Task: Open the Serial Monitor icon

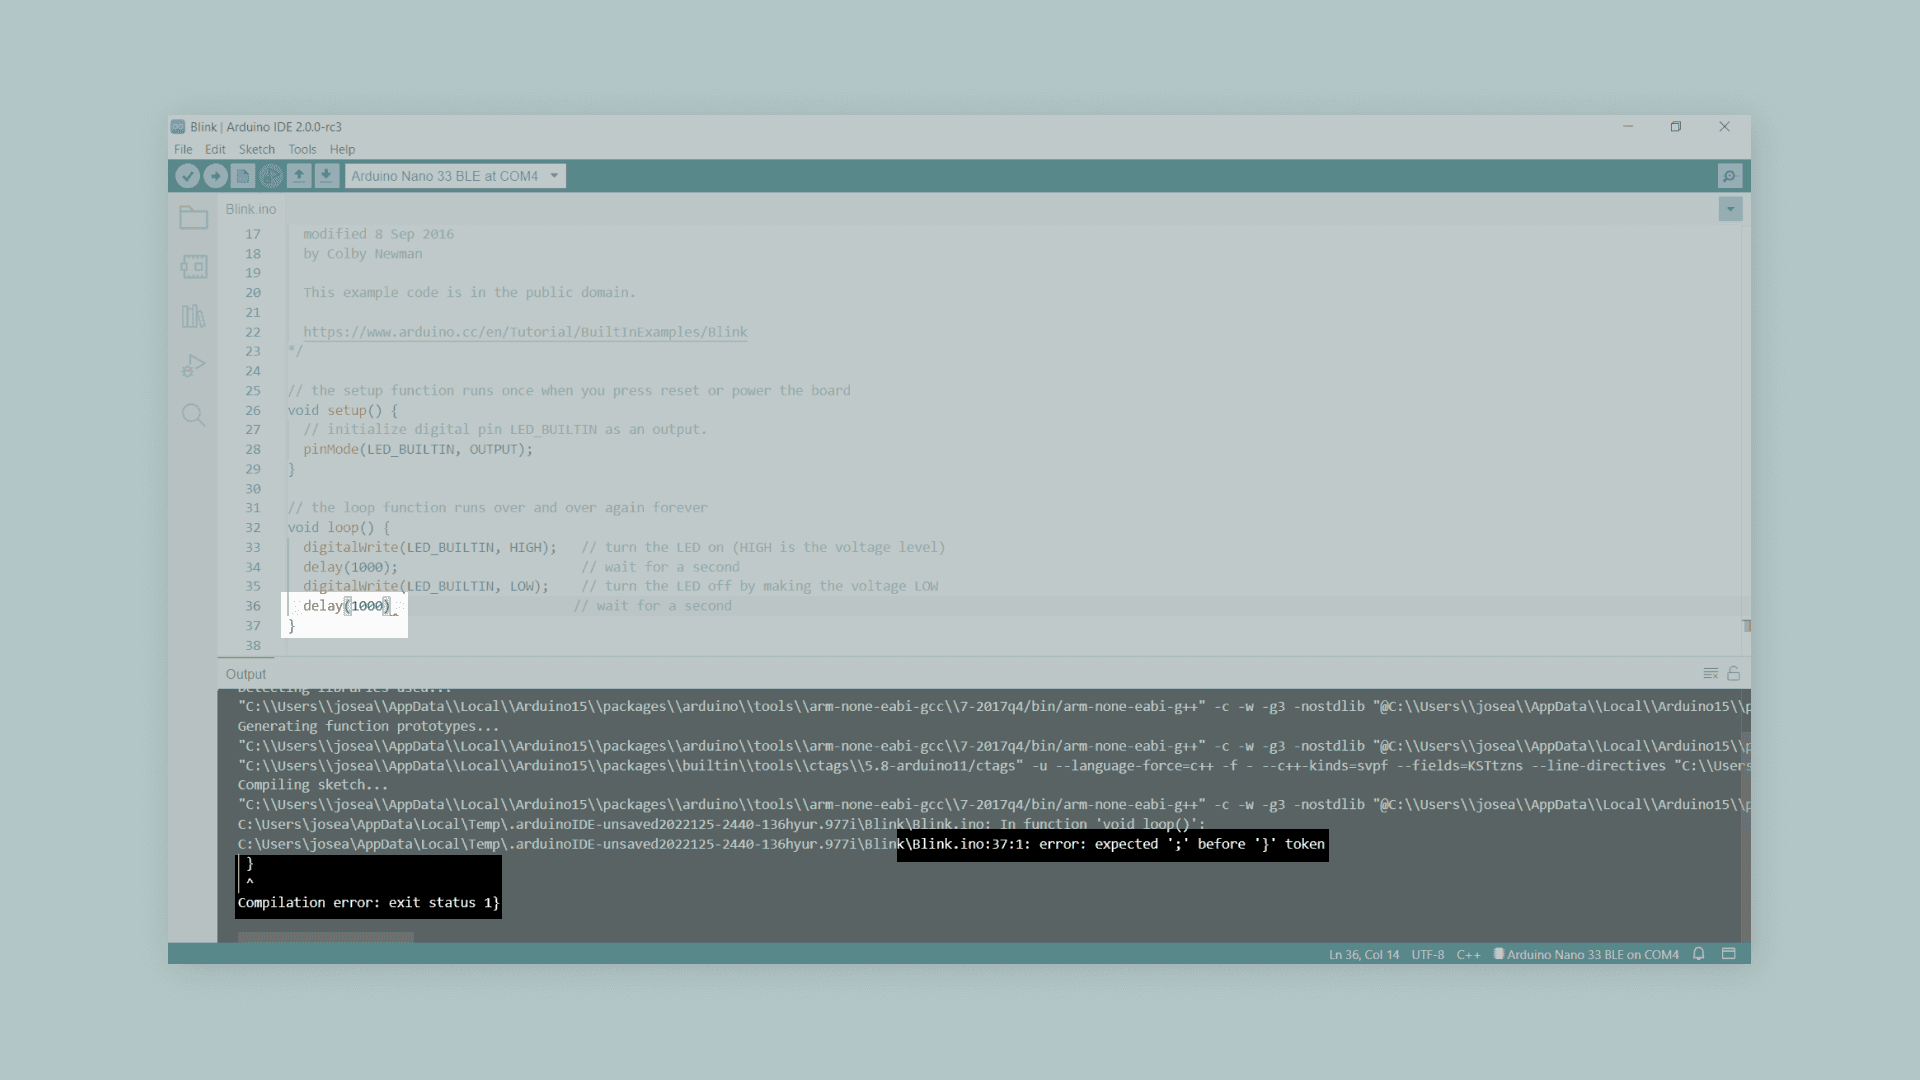Action: tap(1729, 176)
